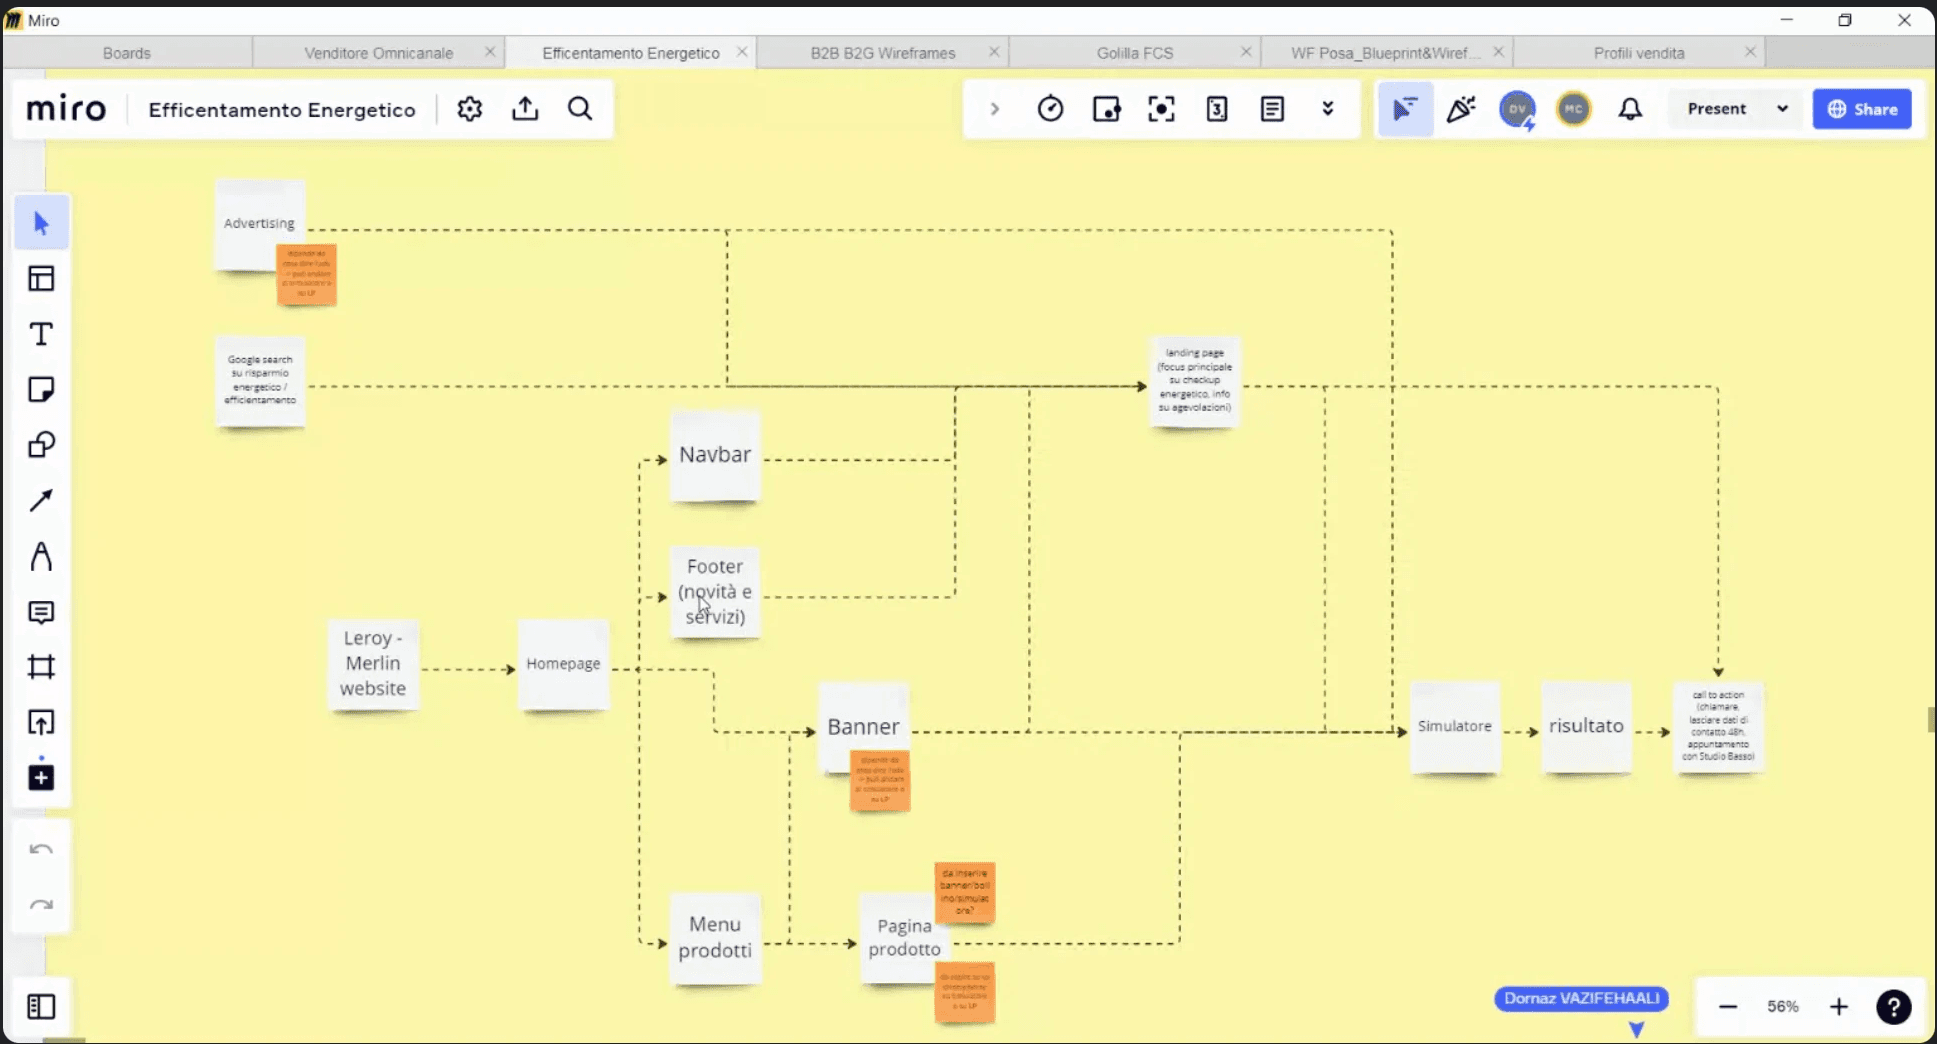Switch to B2B B2G Wireframes tab

[x=882, y=53]
